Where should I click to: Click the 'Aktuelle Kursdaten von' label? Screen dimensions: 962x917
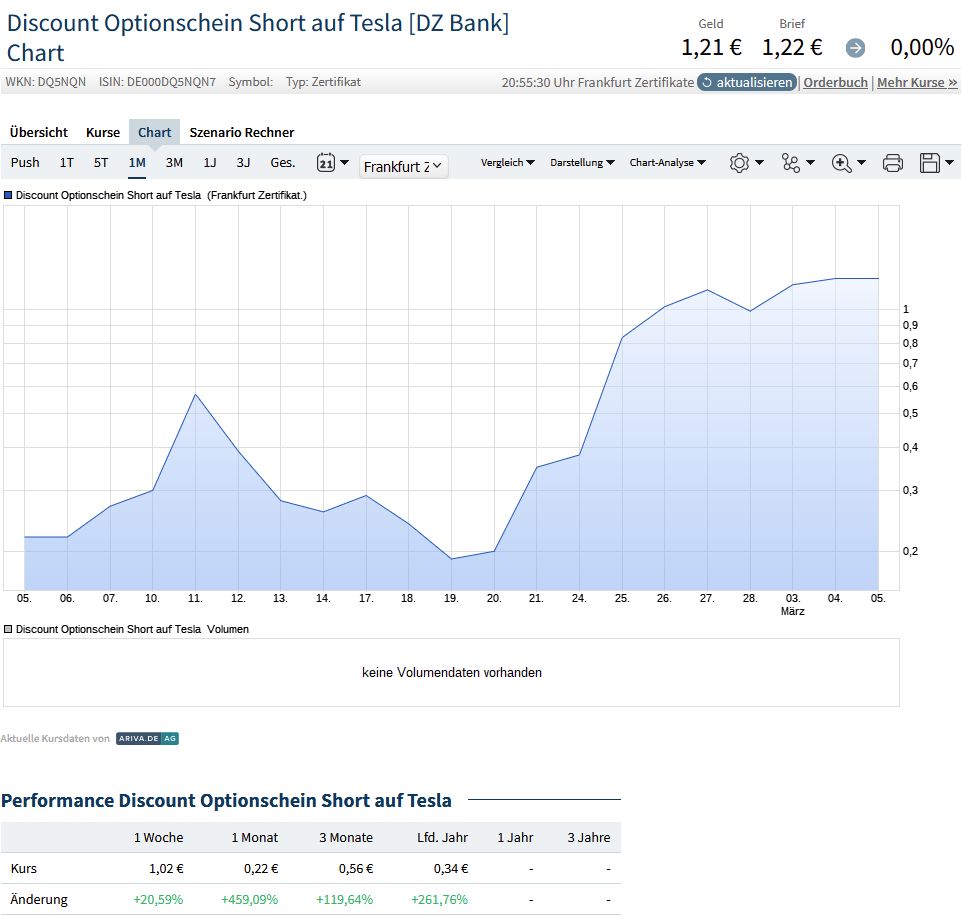(55, 739)
